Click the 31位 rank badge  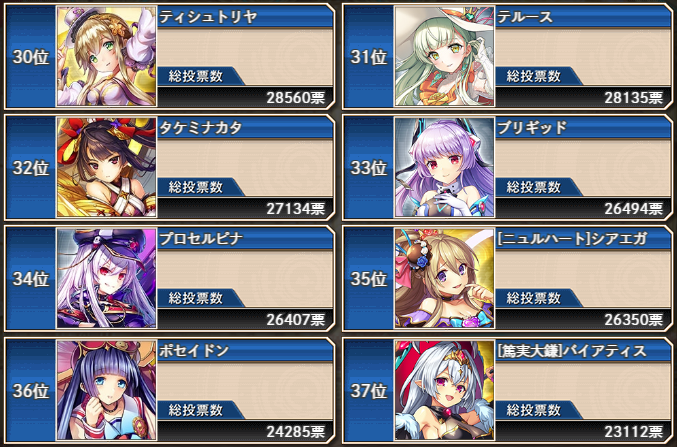point(369,57)
